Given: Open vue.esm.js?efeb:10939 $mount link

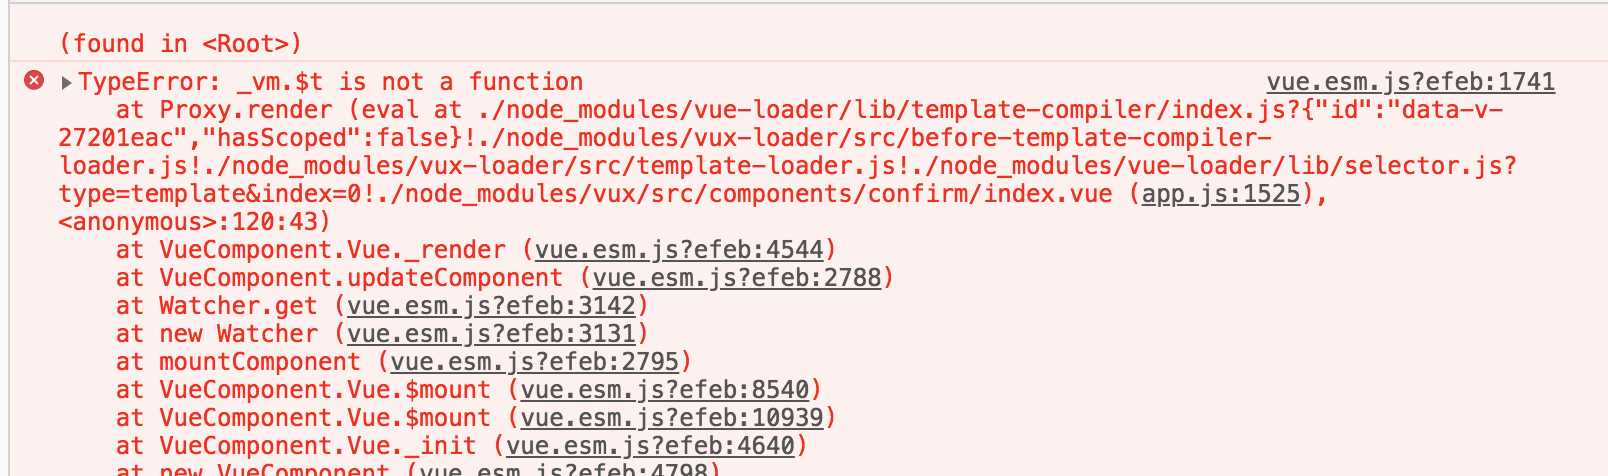Looking at the screenshot, I should click(x=672, y=418).
